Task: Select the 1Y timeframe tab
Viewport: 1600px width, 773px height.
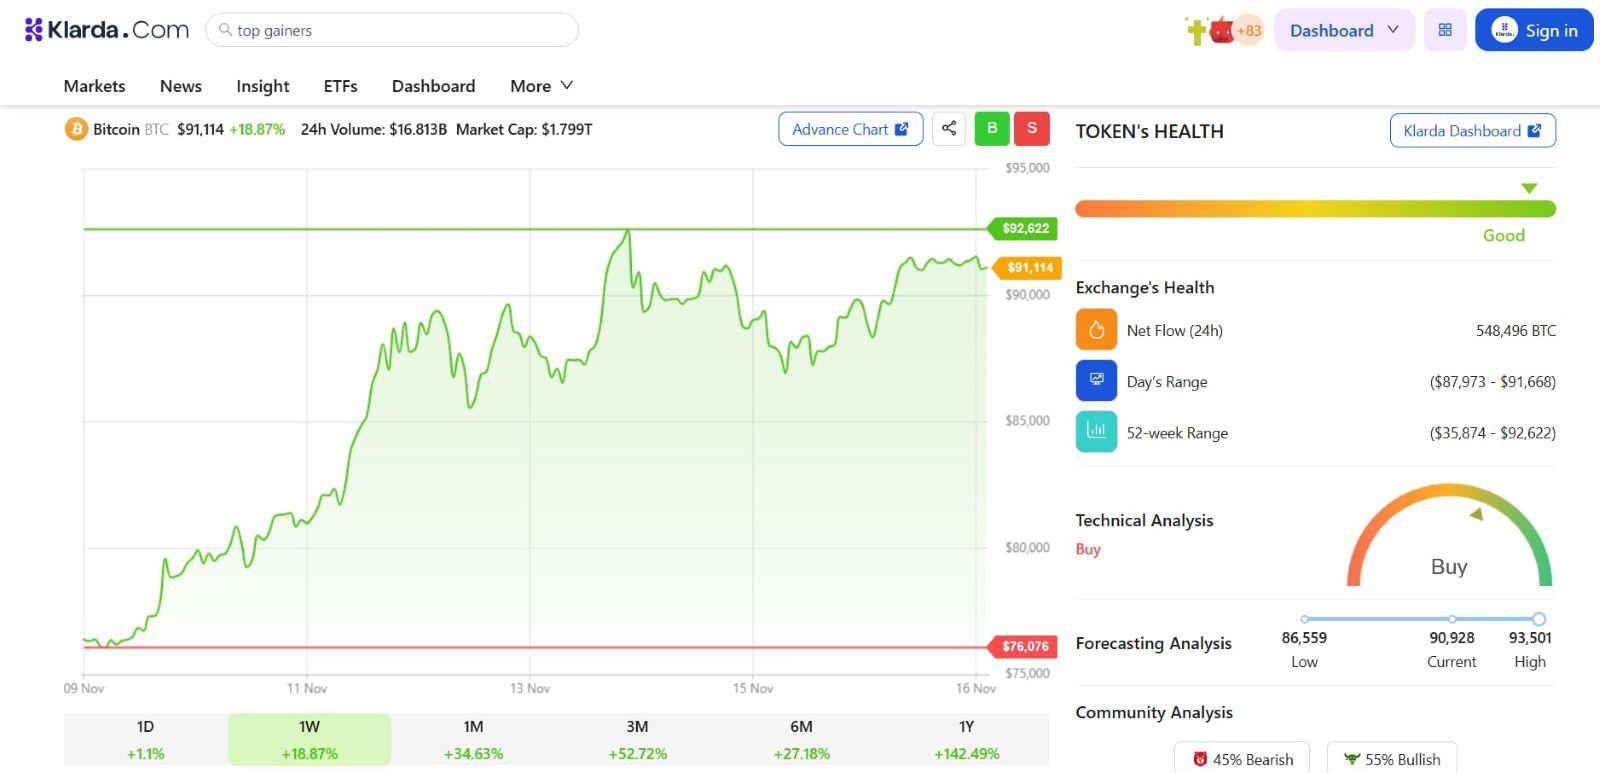Action: (x=966, y=739)
